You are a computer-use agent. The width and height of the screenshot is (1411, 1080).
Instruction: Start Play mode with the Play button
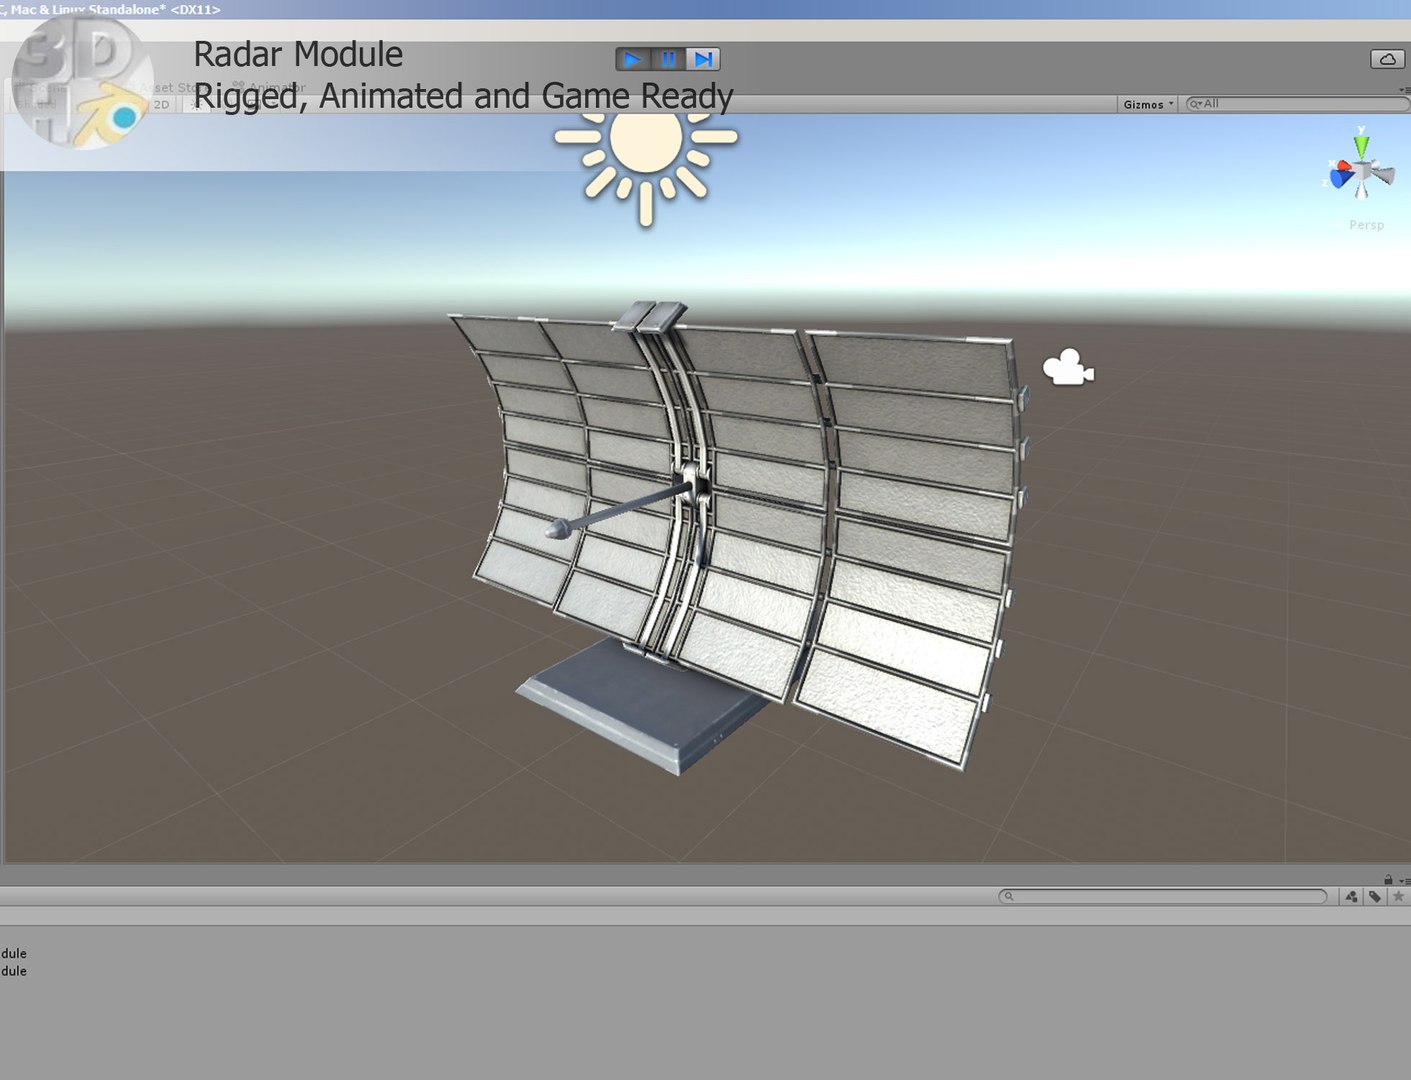[632, 59]
